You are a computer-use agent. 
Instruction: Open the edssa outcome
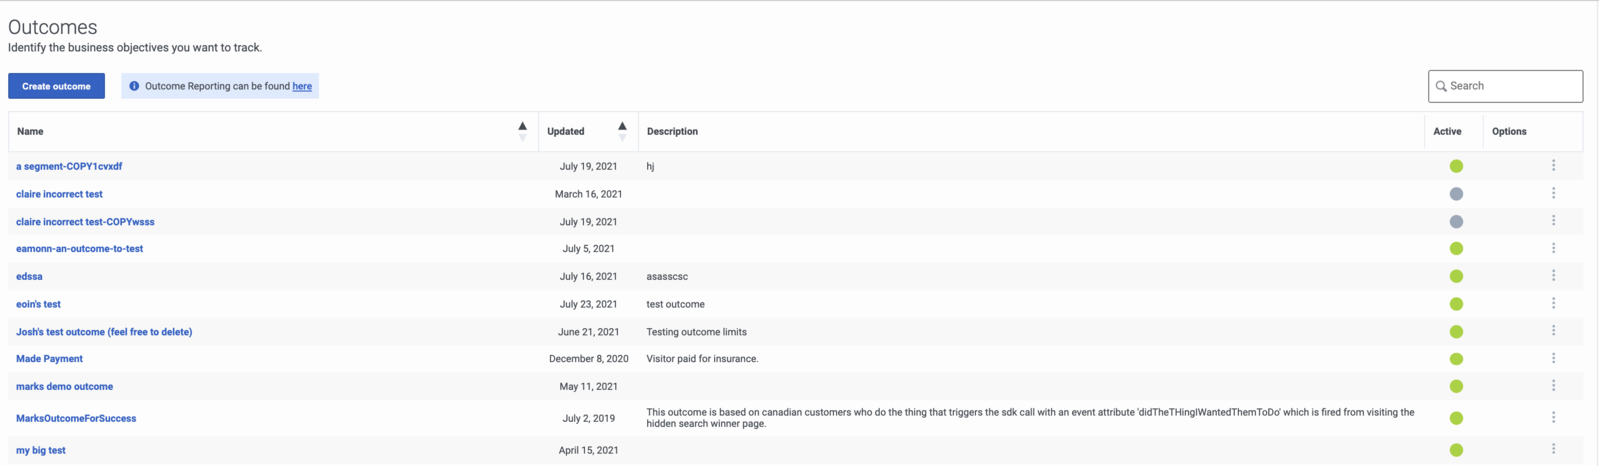point(29,276)
